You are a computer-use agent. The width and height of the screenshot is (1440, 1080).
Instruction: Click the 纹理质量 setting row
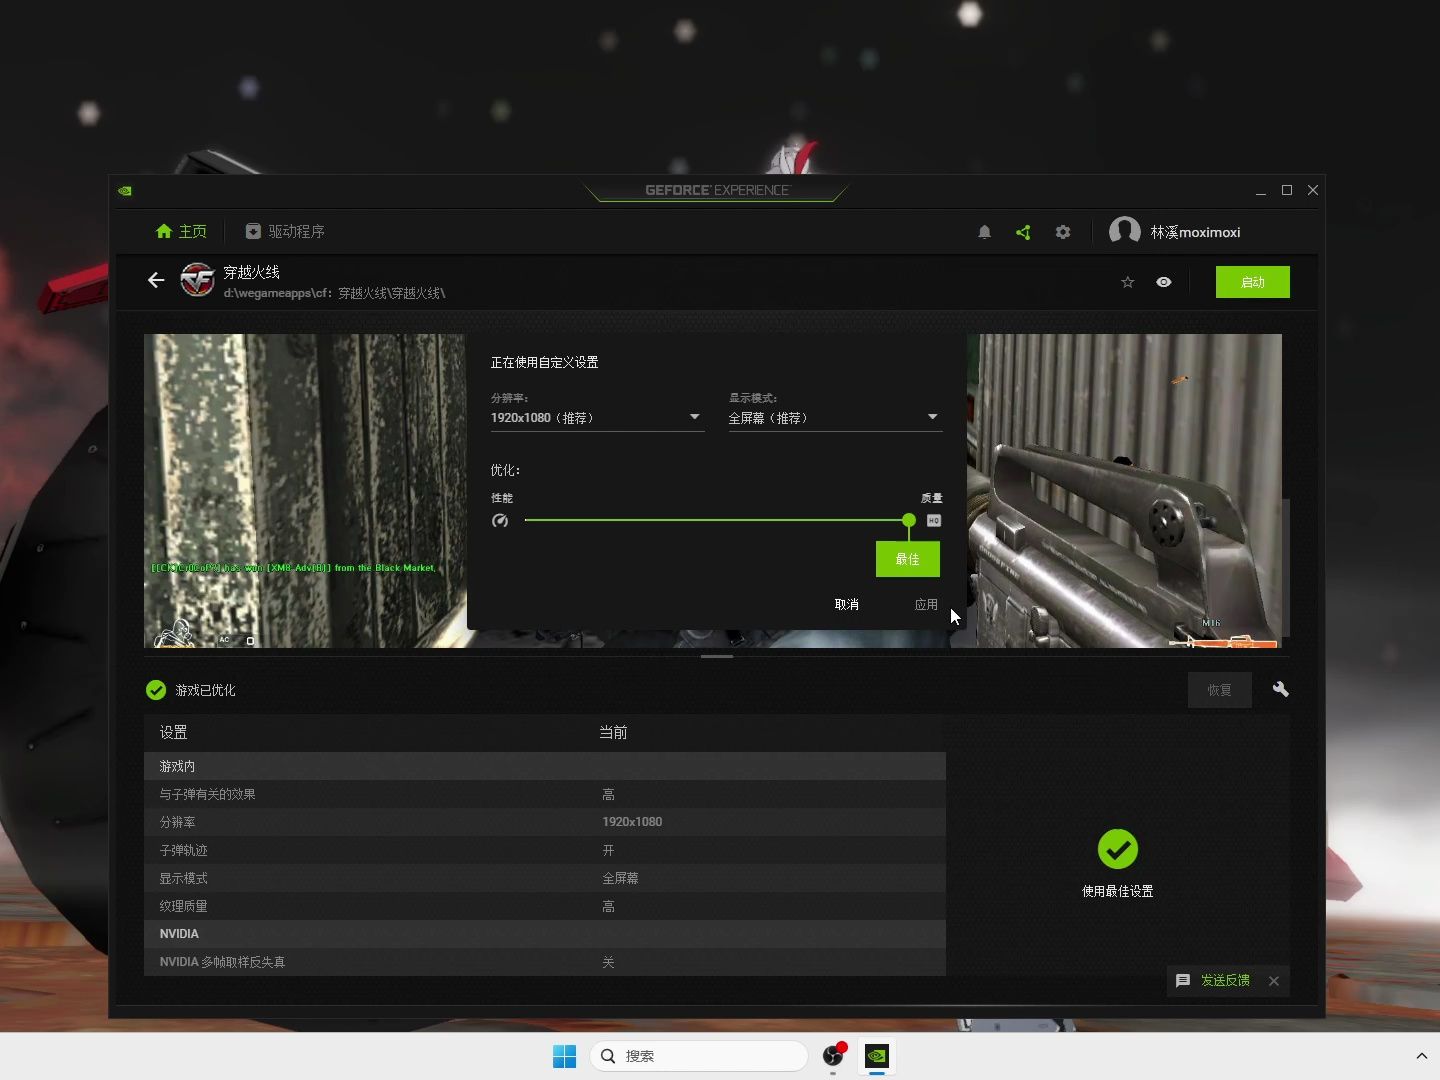pos(545,906)
